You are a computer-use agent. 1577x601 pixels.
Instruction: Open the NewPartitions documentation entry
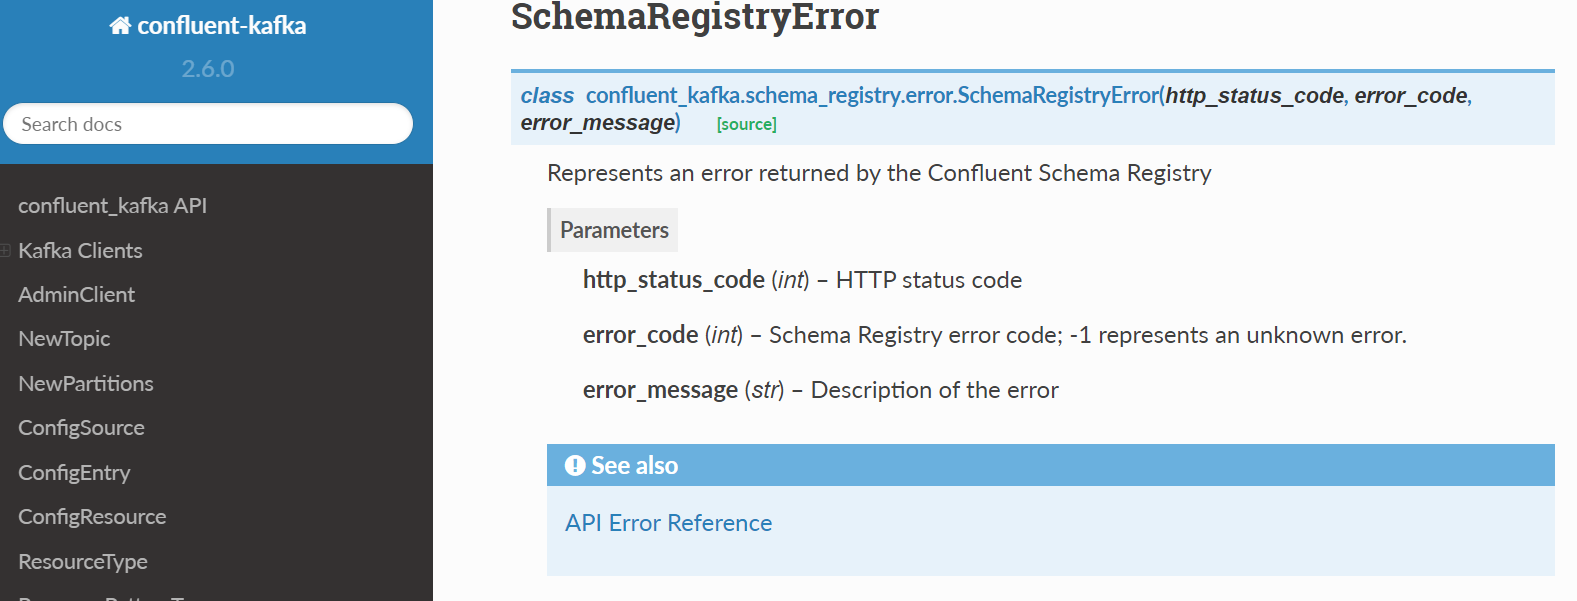point(86,383)
